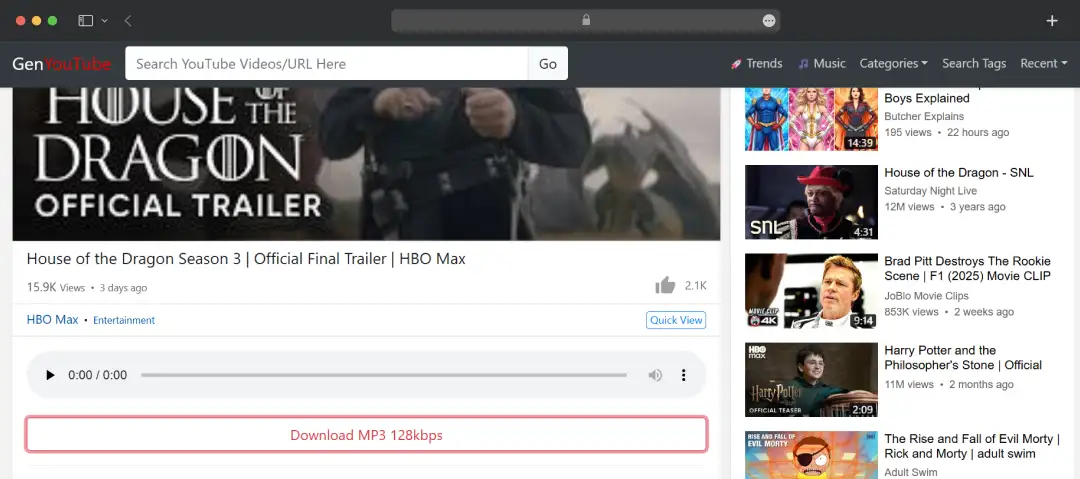
Task: Click the Go search button
Action: [x=548, y=63]
